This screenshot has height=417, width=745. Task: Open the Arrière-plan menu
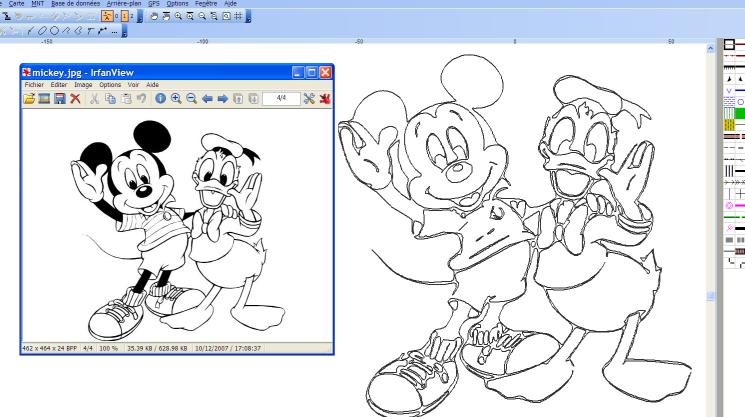pos(124,3)
